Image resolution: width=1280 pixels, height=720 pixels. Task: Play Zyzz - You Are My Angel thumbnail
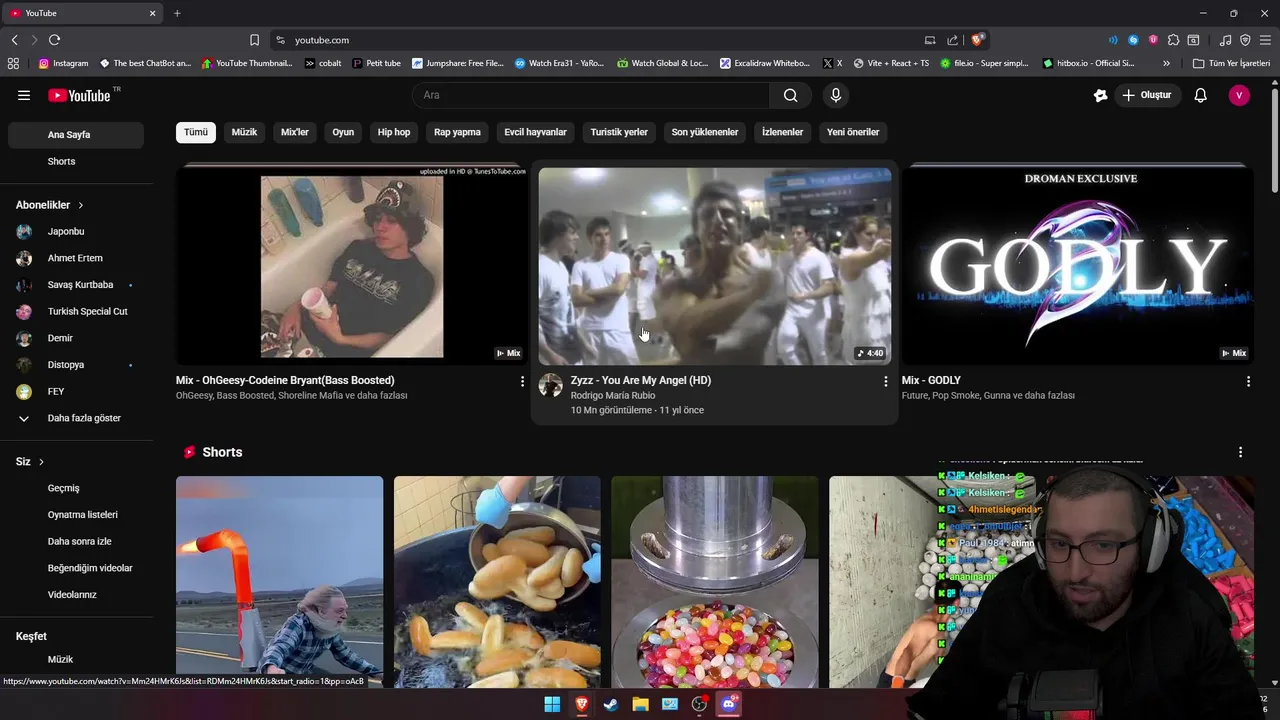[x=714, y=265]
